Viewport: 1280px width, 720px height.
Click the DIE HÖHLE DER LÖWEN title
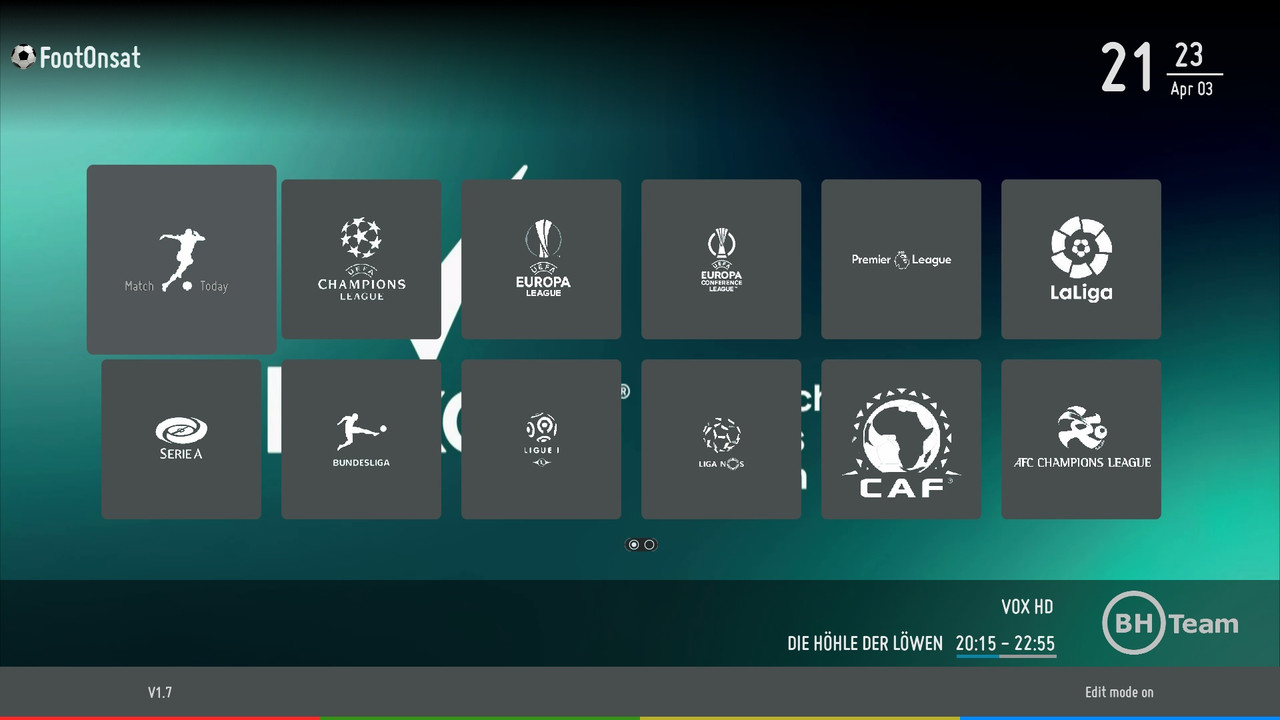(865, 644)
